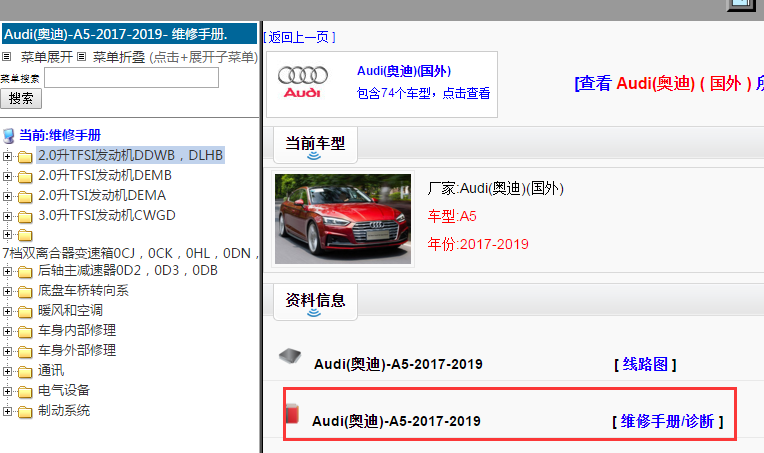Click the 菜单展开 expand-all icon
The width and height of the screenshot is (764, 453).
click(6, 57)
